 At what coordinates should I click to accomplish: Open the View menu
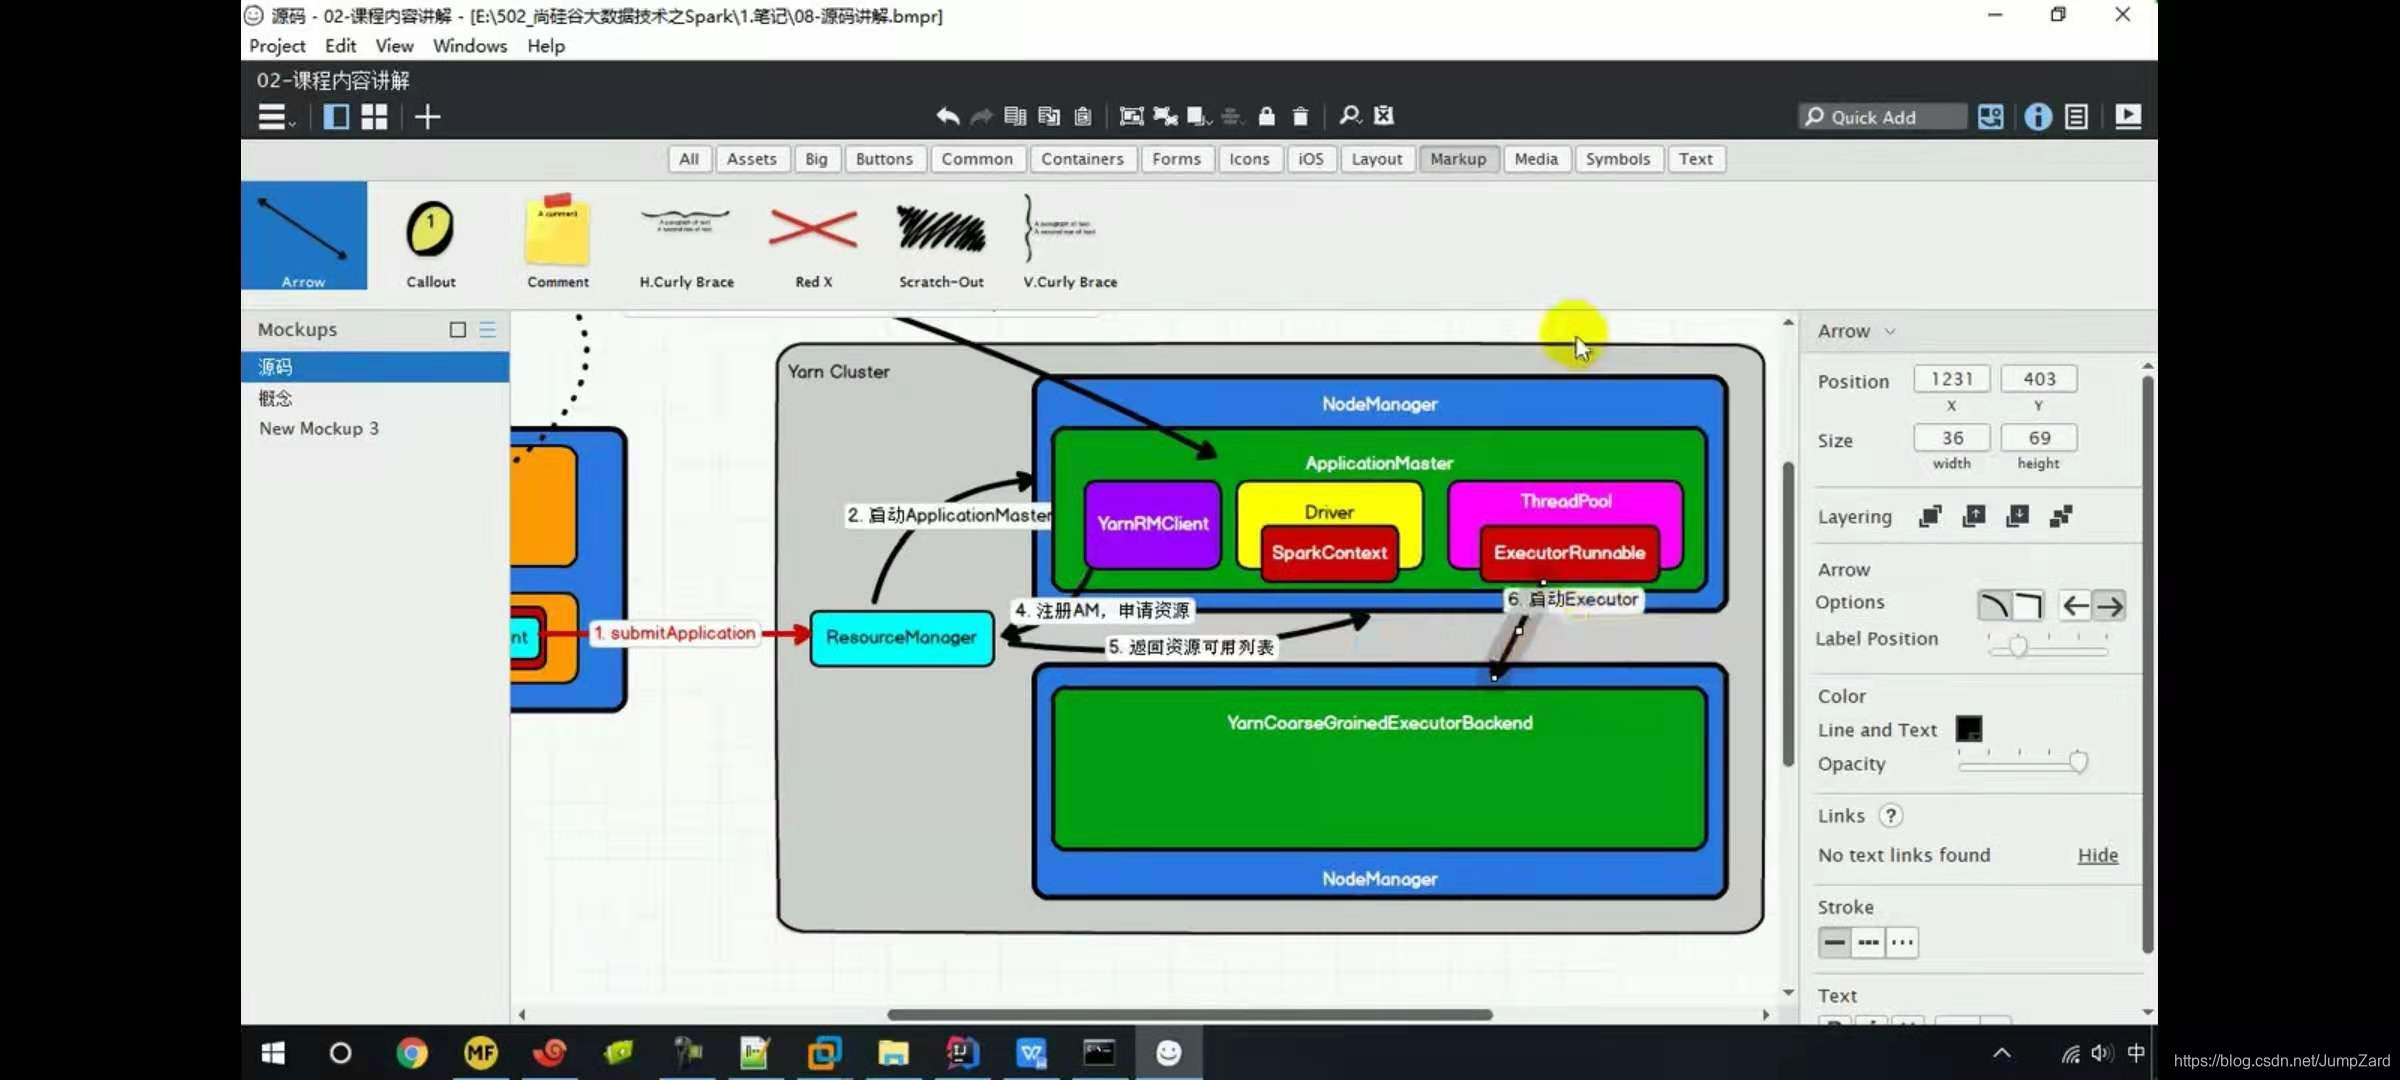(394, 46)
